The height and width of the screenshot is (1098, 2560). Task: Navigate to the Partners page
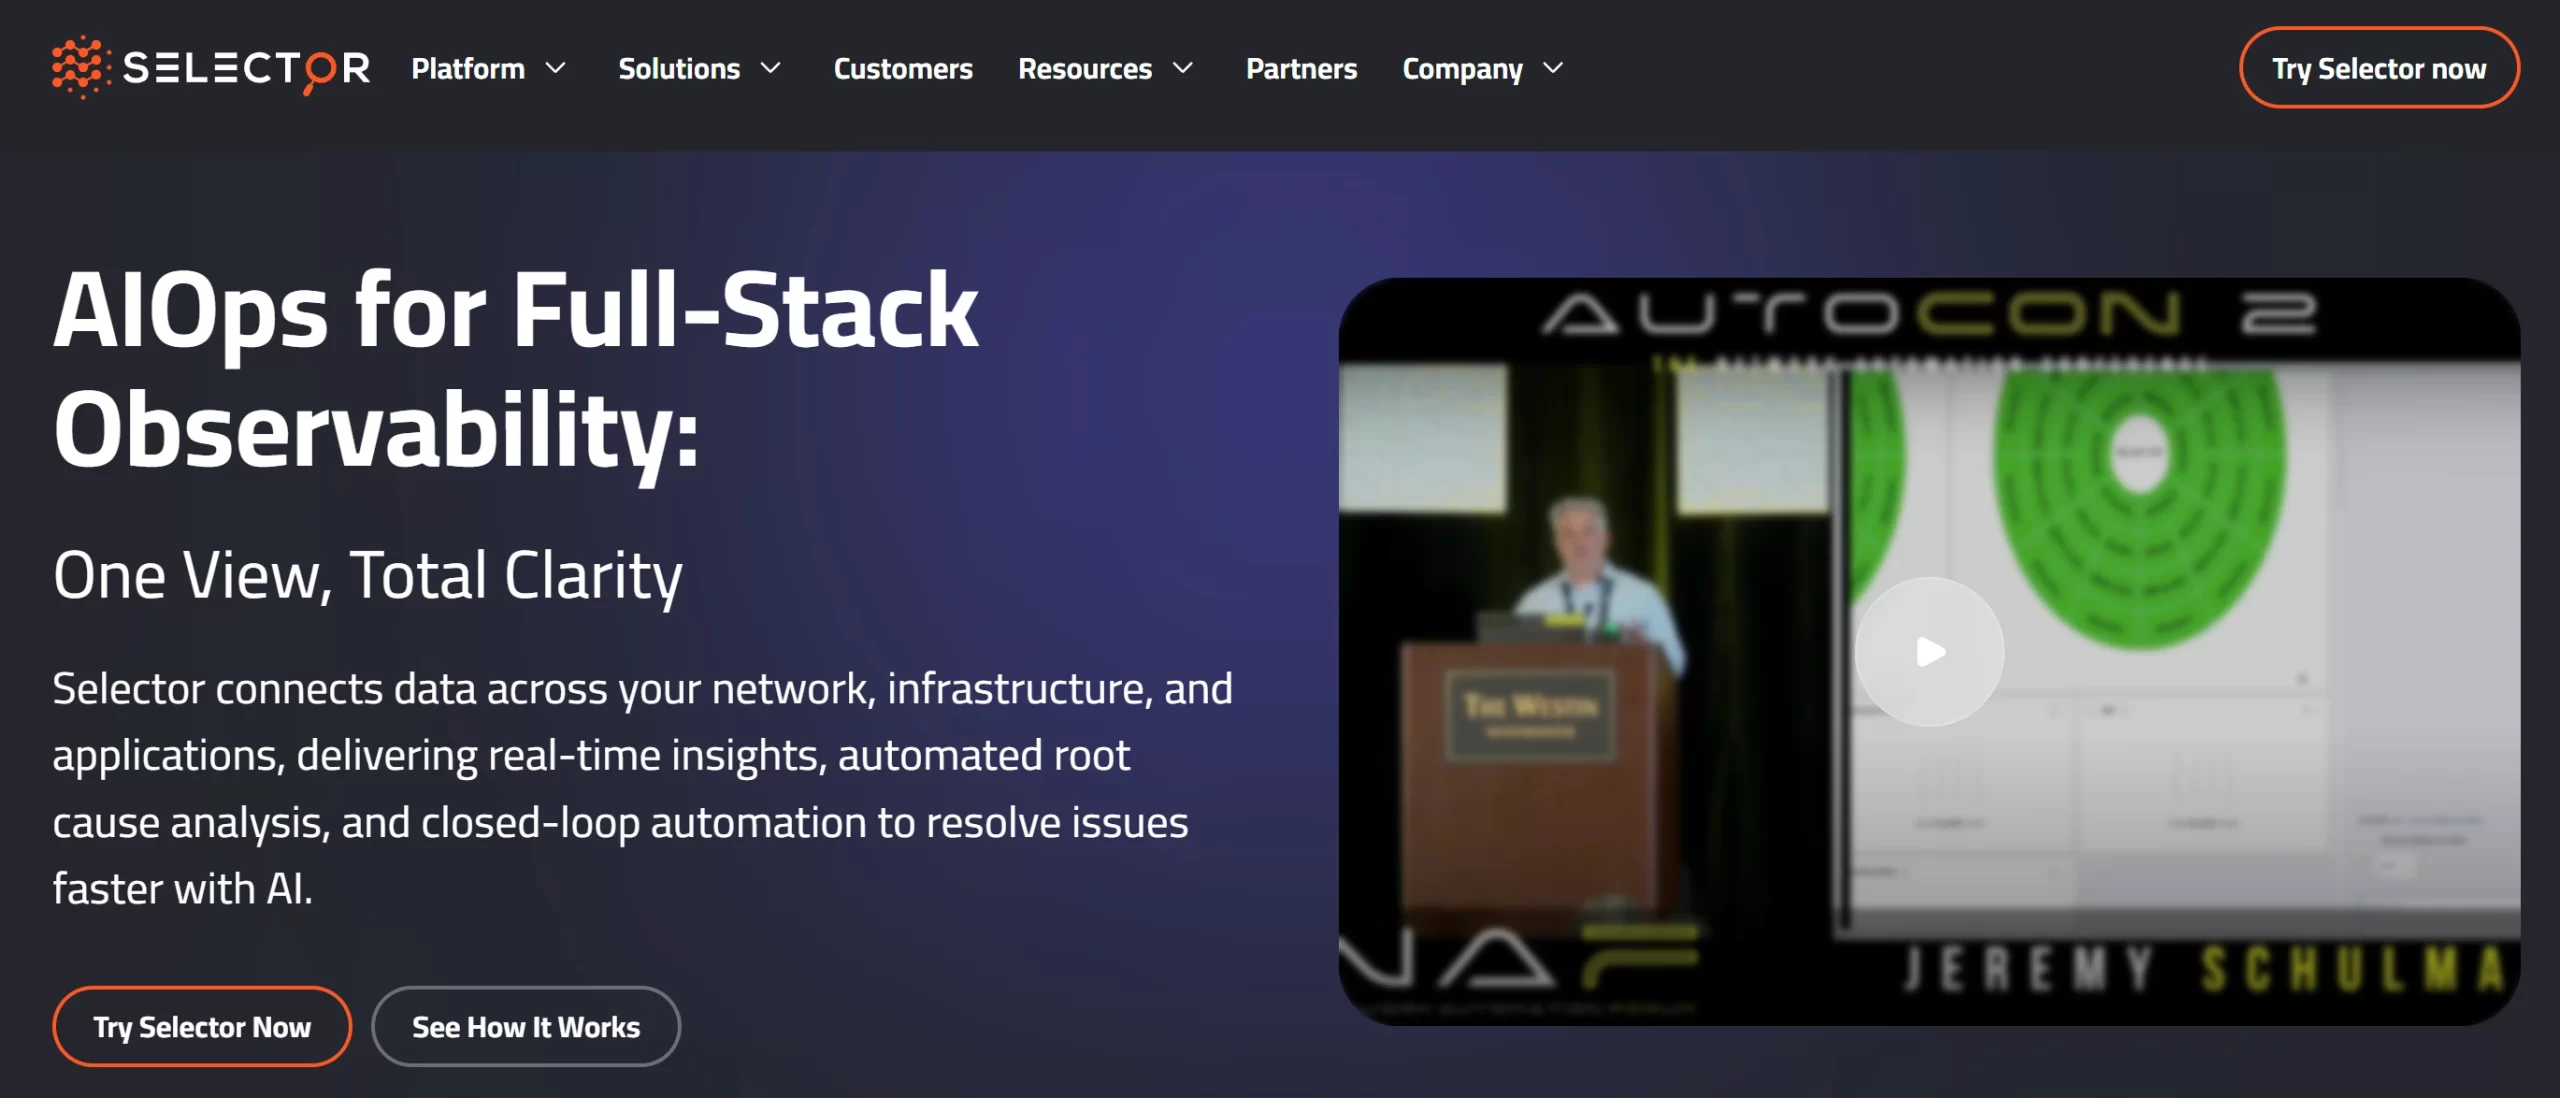(x=1301, y=68)
